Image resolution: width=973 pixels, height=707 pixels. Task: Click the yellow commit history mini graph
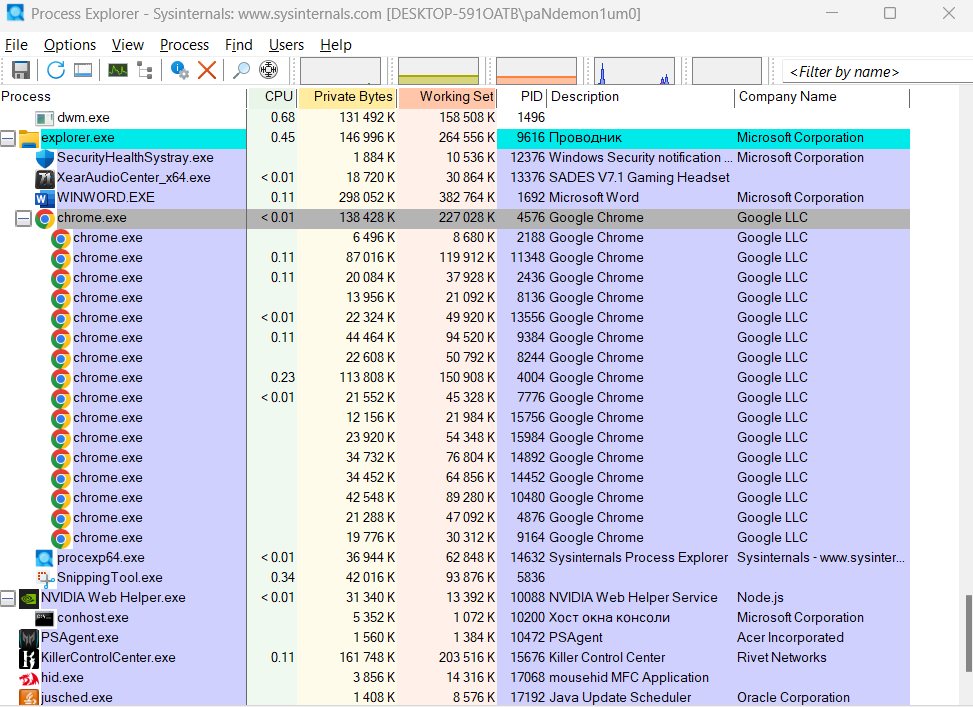[438, 71]
